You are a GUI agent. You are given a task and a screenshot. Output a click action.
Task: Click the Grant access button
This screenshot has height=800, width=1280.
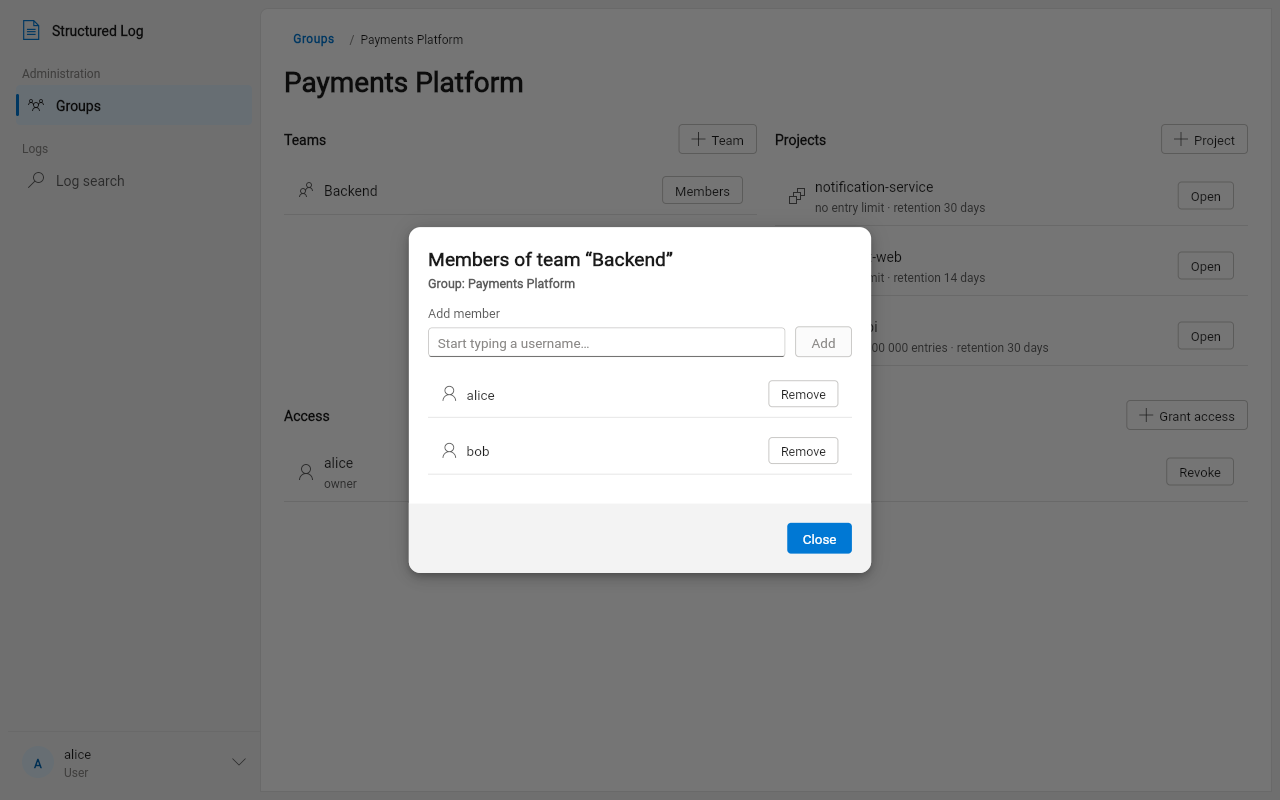point(1187,415)
